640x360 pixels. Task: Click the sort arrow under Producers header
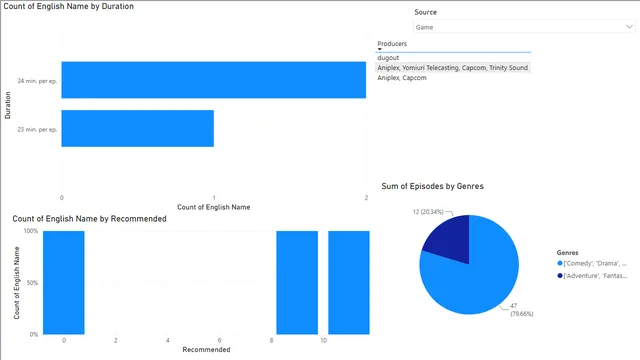click(380, 49)
